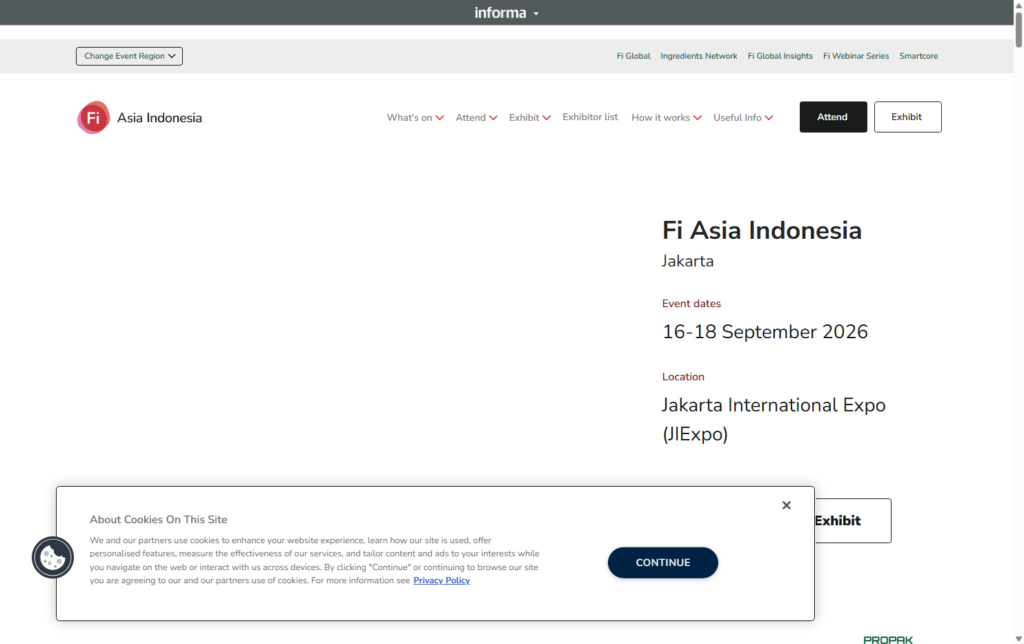Open the Privacy Policy link
This screenshot has height=644, width=1024.
(441, 580)
